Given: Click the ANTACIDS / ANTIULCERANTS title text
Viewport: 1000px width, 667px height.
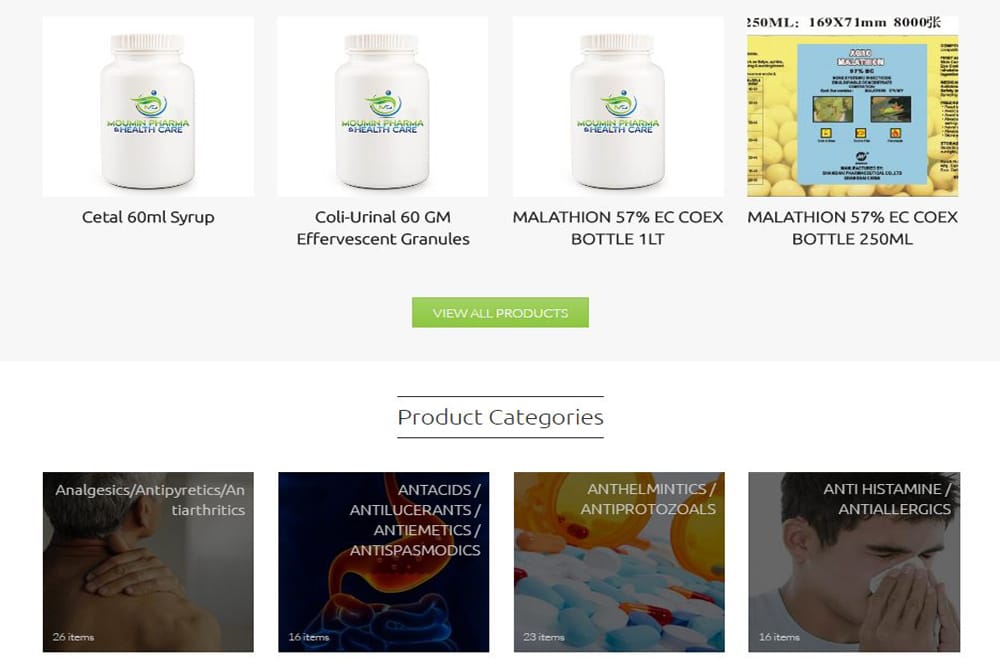Looking at the screenshot, I should (x=415, y=520).
